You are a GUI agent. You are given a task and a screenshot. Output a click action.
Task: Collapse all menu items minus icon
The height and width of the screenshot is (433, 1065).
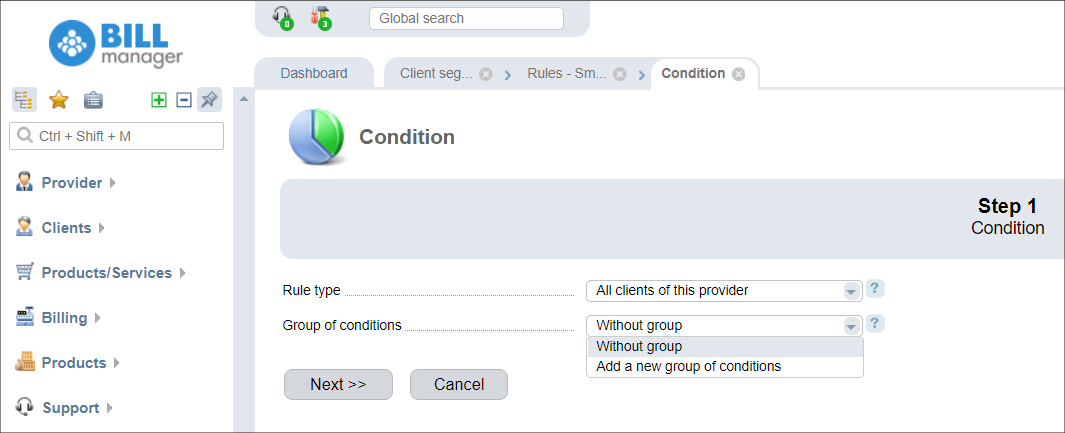click(x=183, y=100)
